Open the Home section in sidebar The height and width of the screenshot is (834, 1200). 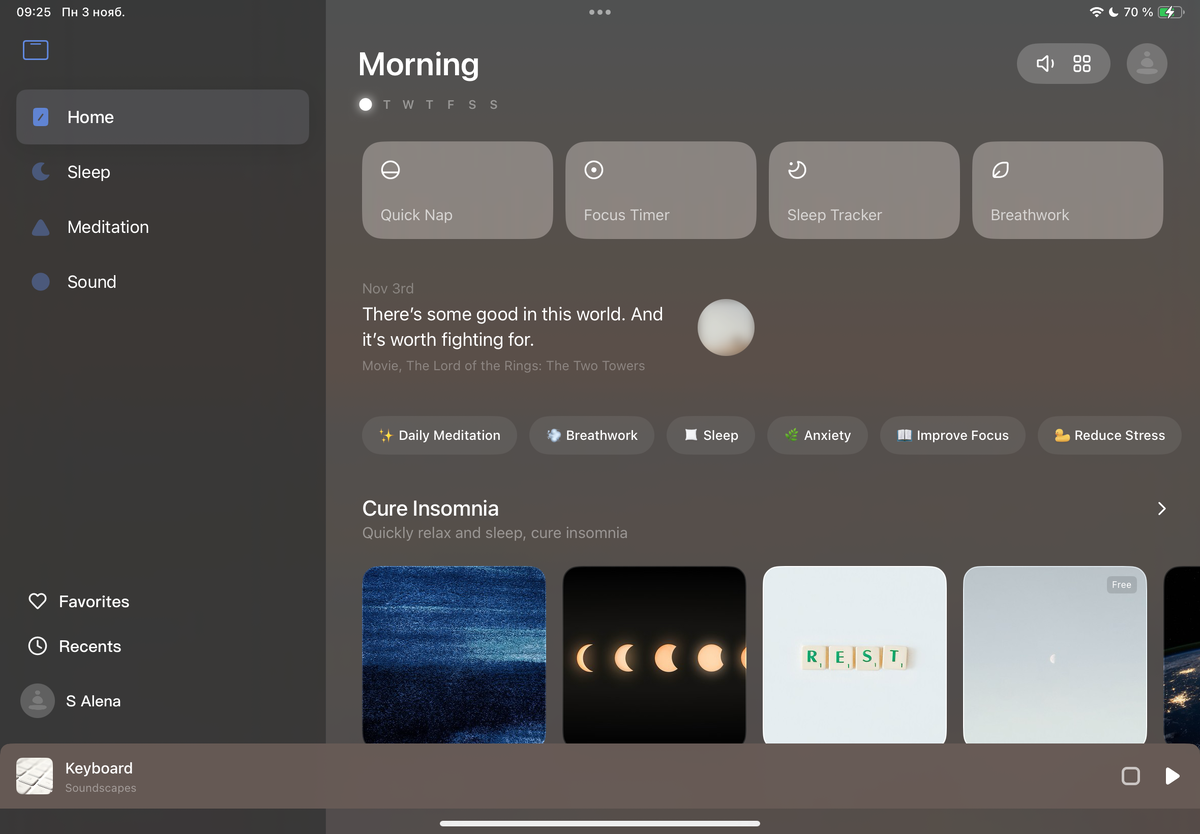pyautogui.click(x=162, y=117)
